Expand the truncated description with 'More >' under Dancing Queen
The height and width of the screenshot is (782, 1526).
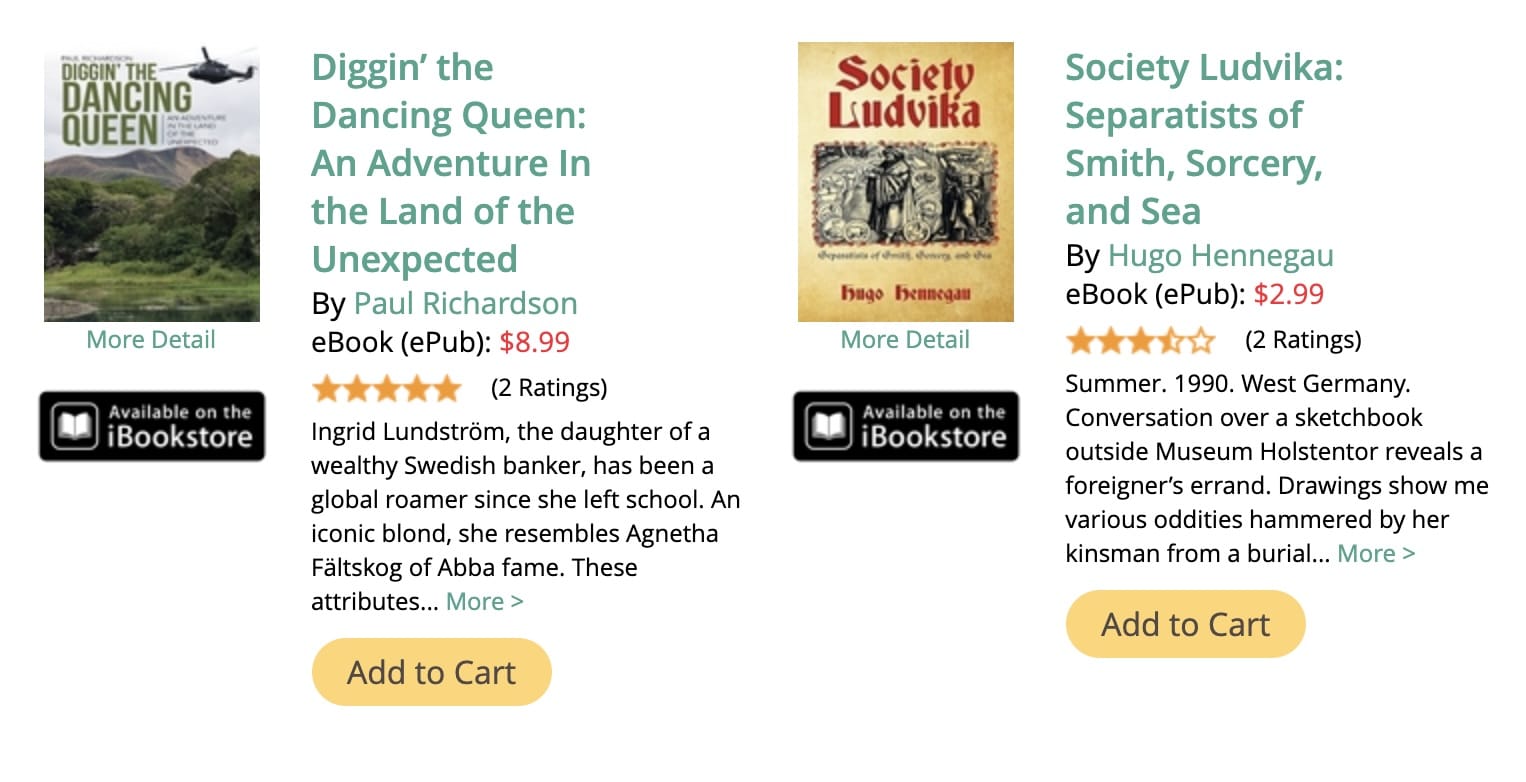point(484,601)
